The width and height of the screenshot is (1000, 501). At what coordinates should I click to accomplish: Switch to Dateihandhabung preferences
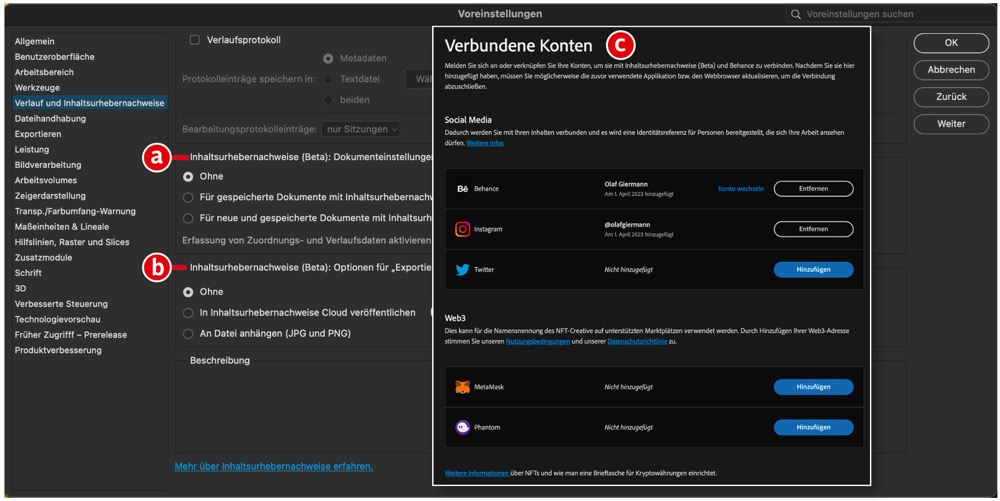(50, 118)
